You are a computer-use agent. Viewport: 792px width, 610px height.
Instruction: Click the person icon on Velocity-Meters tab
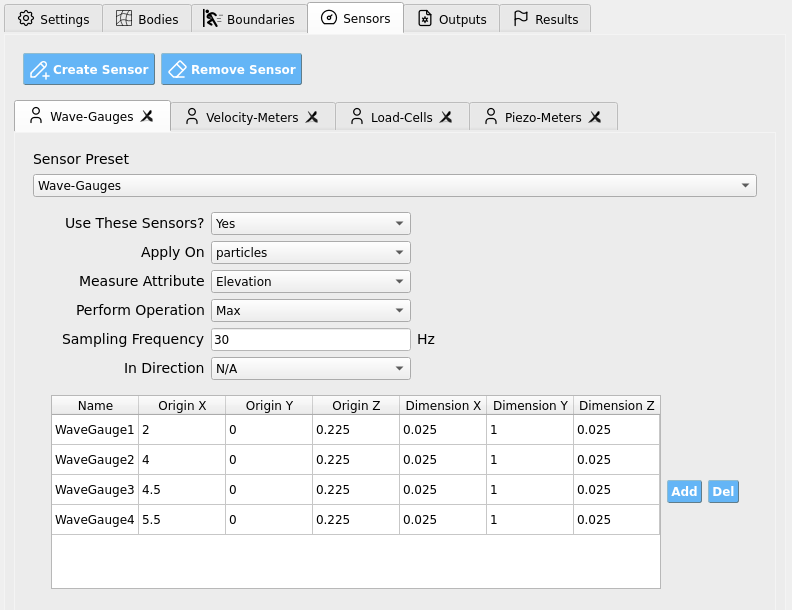click(x=192, y=116)
